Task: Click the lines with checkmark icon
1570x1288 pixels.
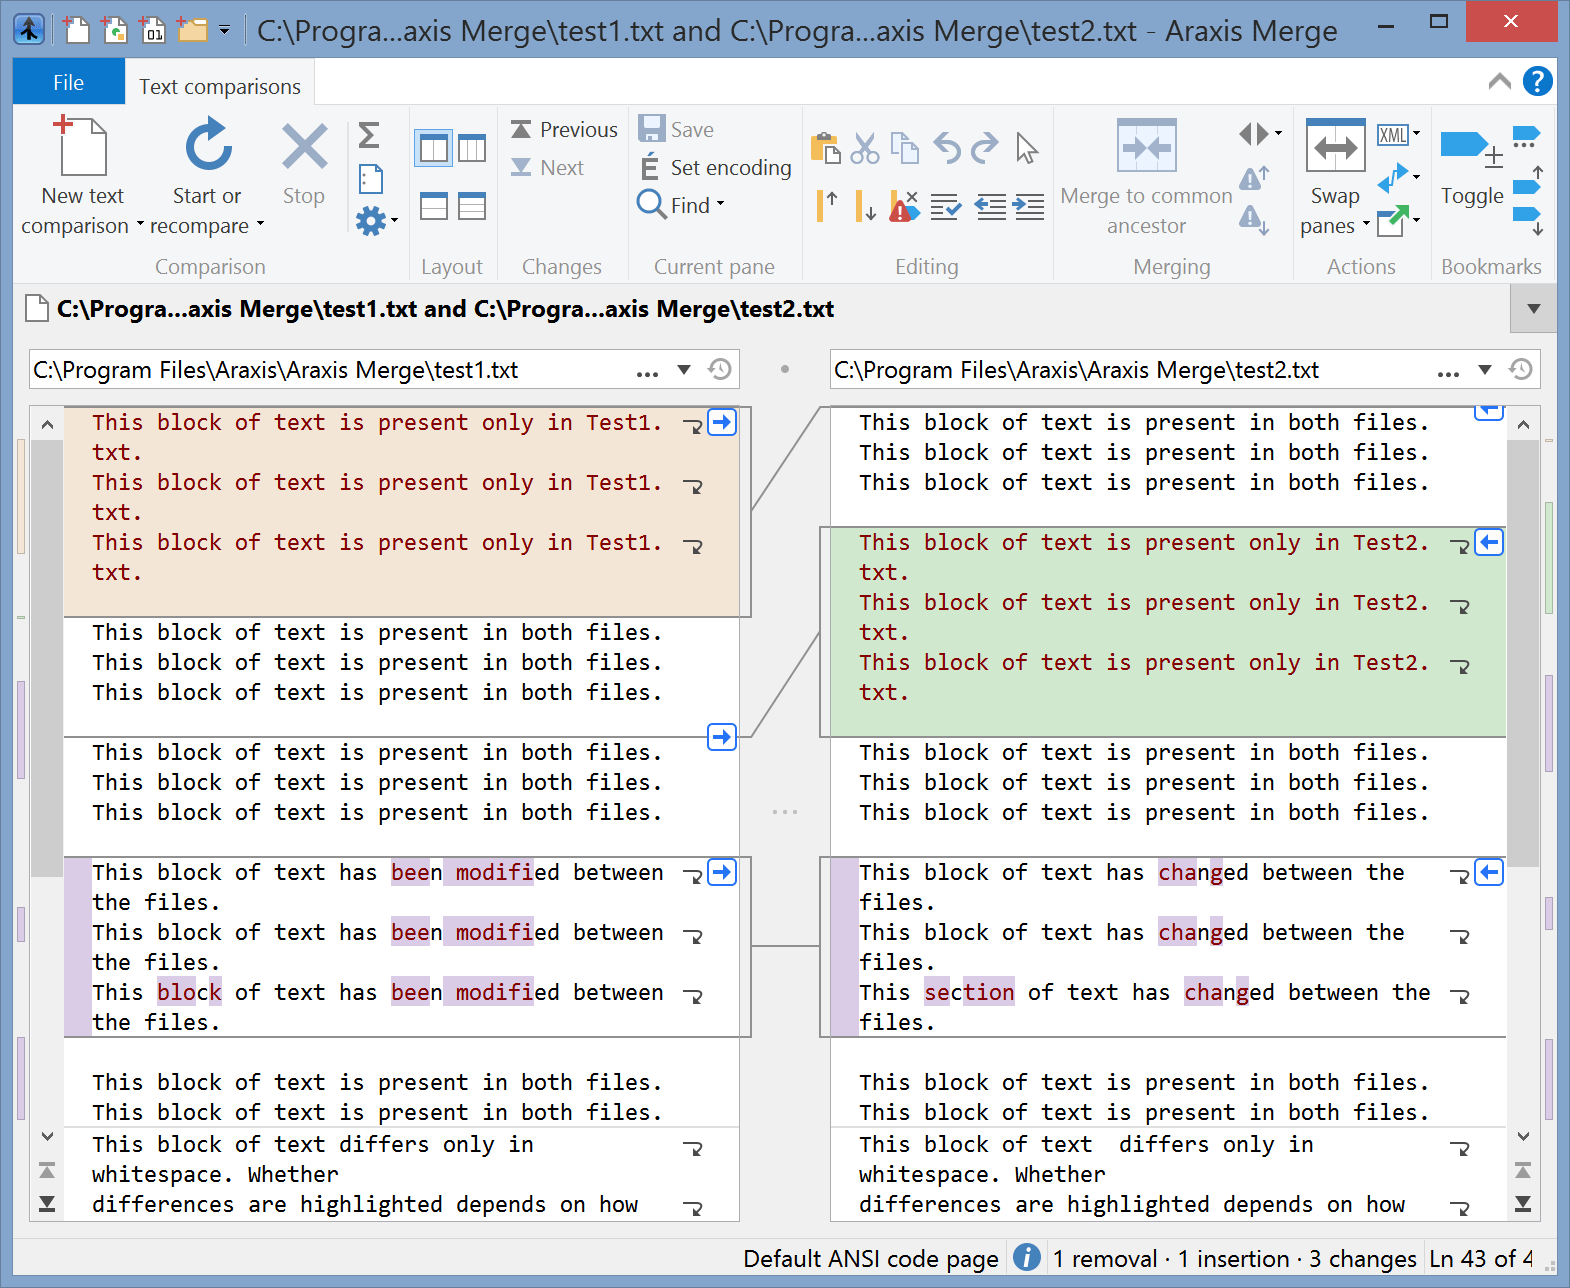Action: [945, 206]
